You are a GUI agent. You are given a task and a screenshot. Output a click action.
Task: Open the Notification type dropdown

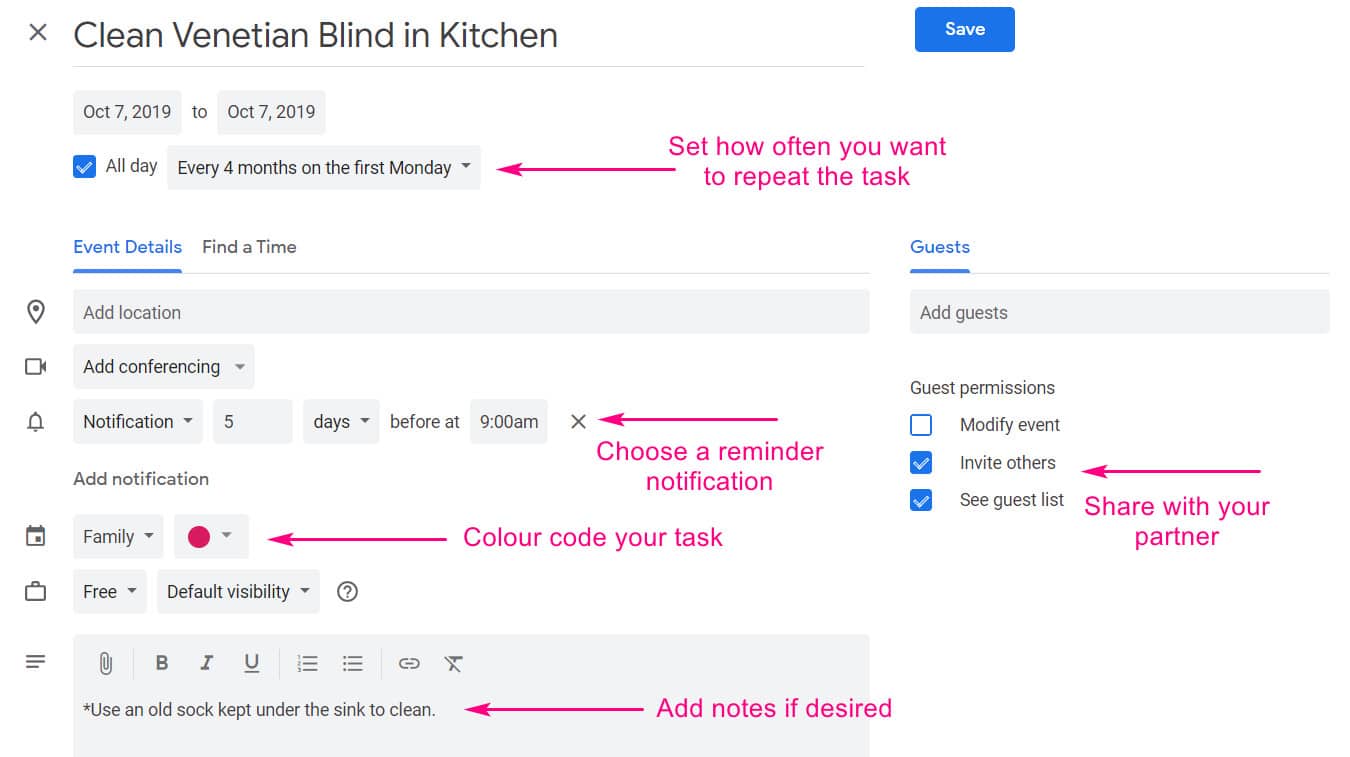(137, 421)
